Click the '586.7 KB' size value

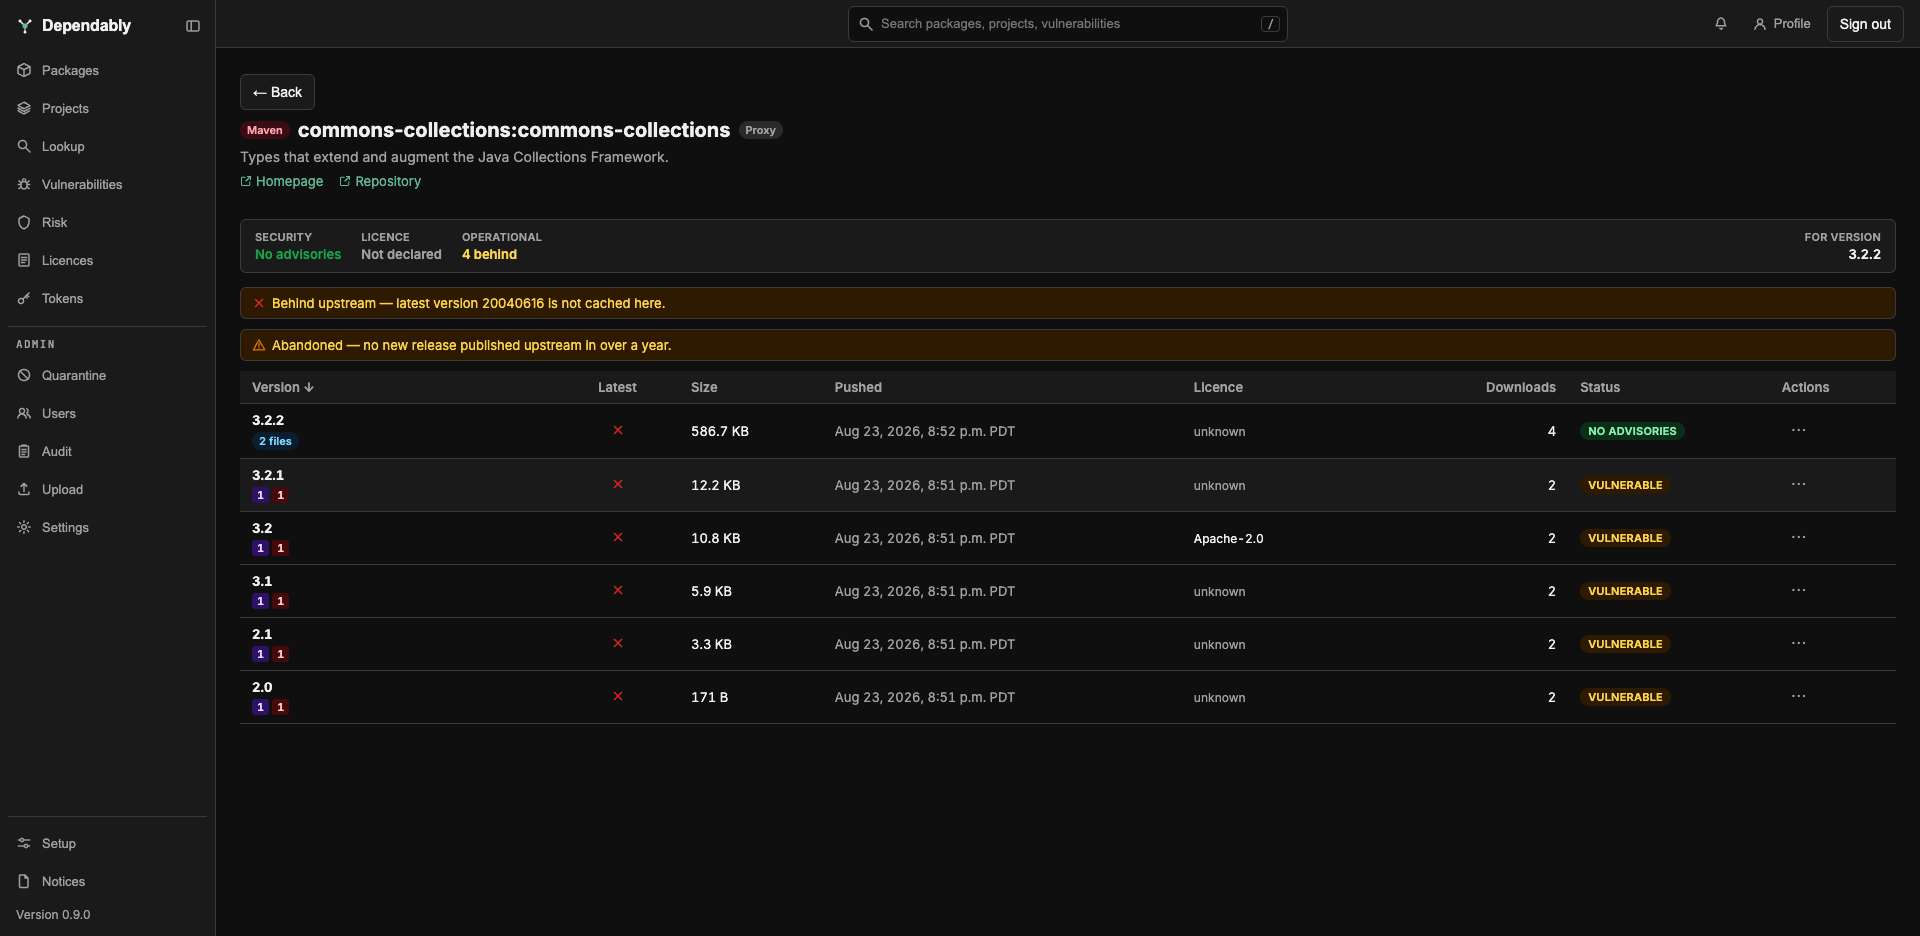[720, 432]
